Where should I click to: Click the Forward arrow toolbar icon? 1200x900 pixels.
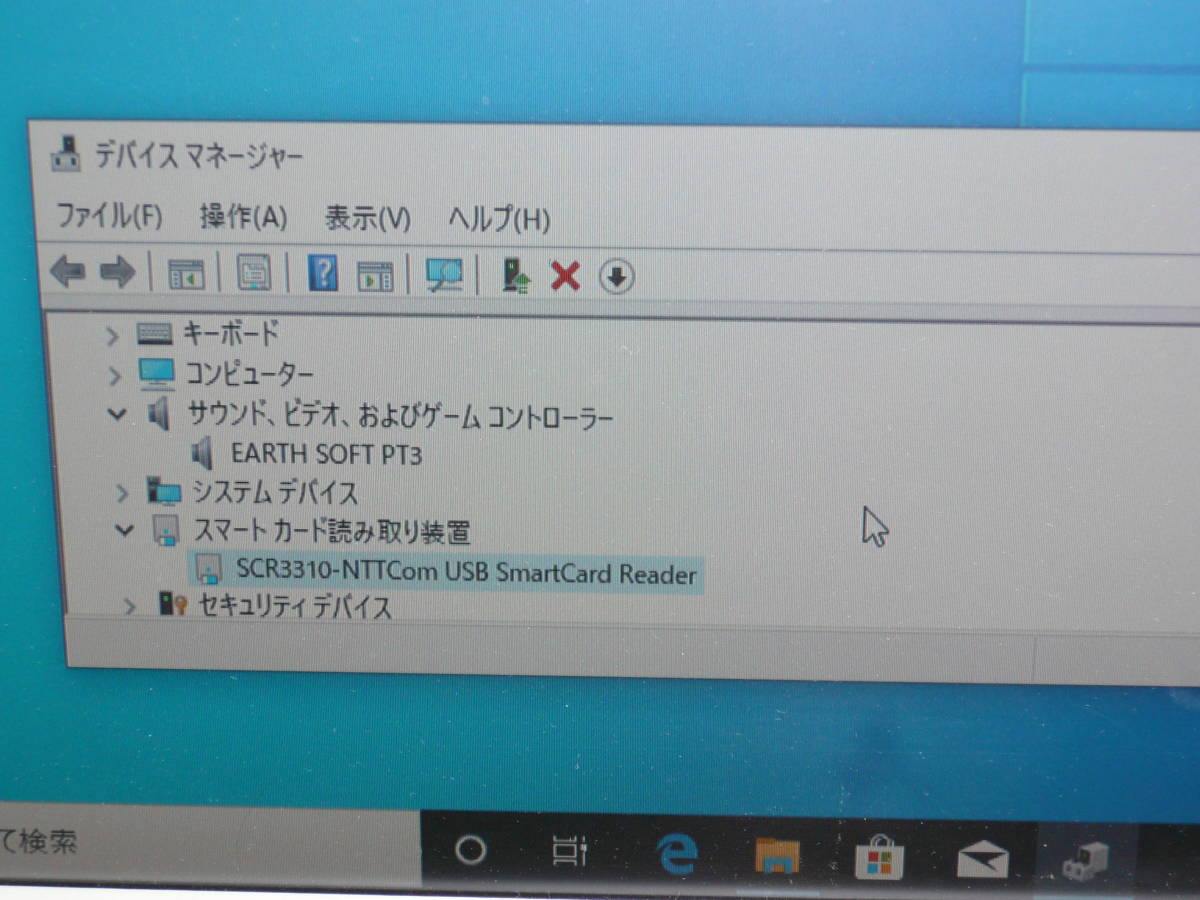tap(117, 271)
